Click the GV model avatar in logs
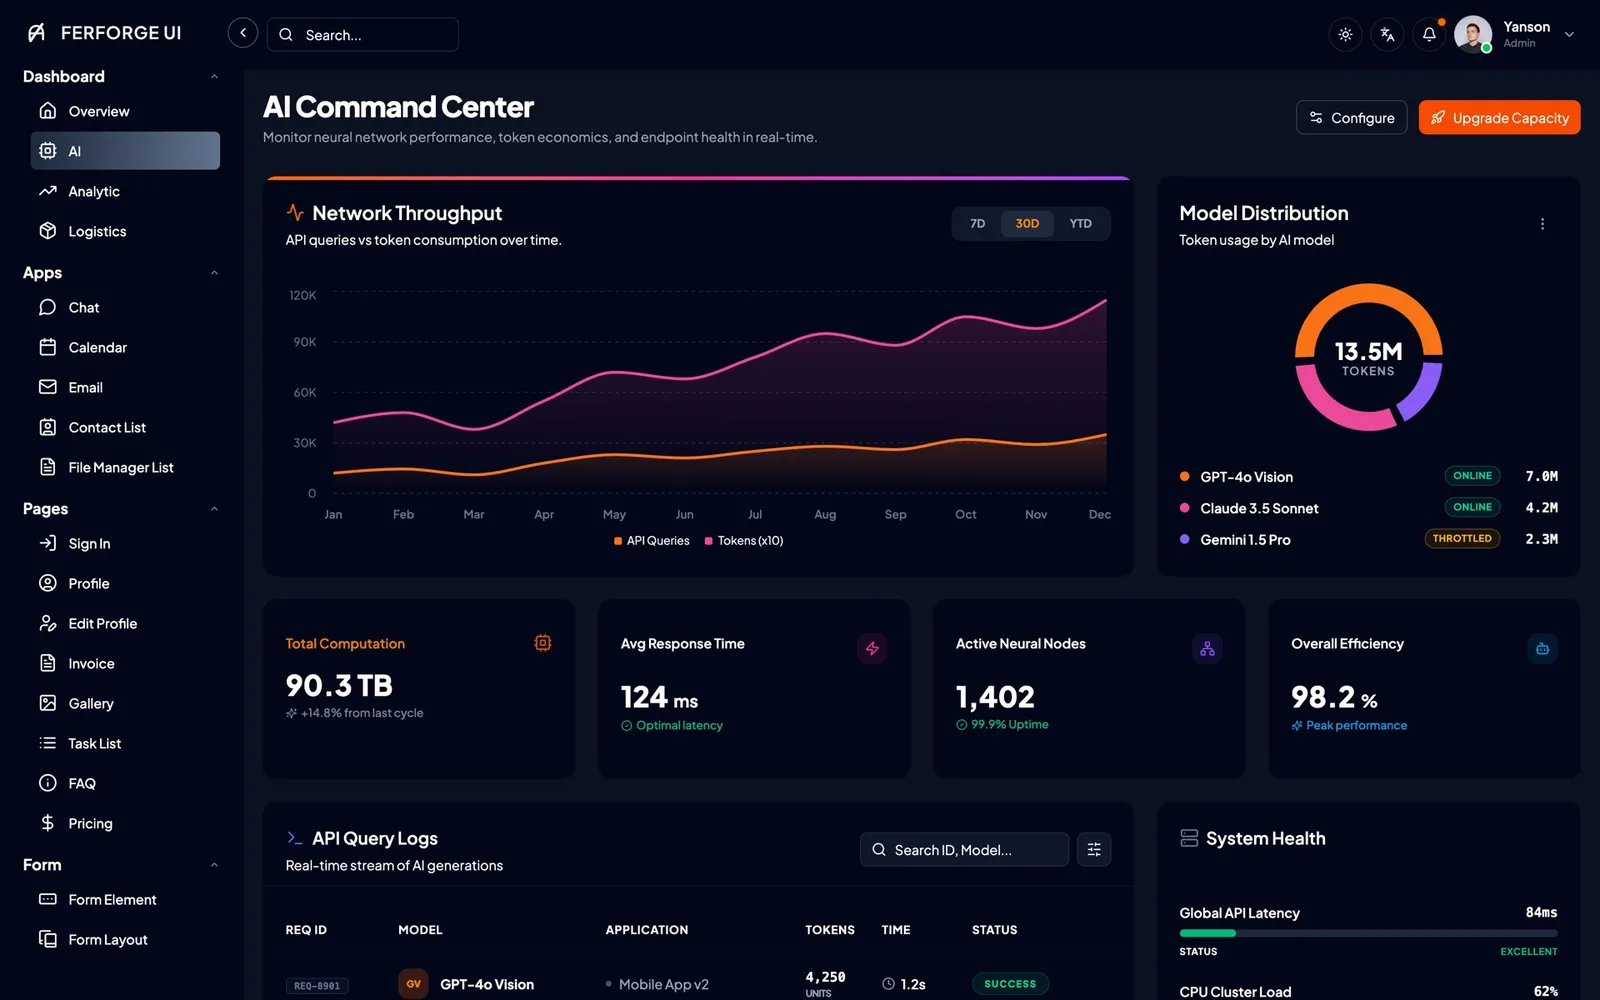Image resolution: width=1600 pixels, height=1000 pixels. (413, 984)
